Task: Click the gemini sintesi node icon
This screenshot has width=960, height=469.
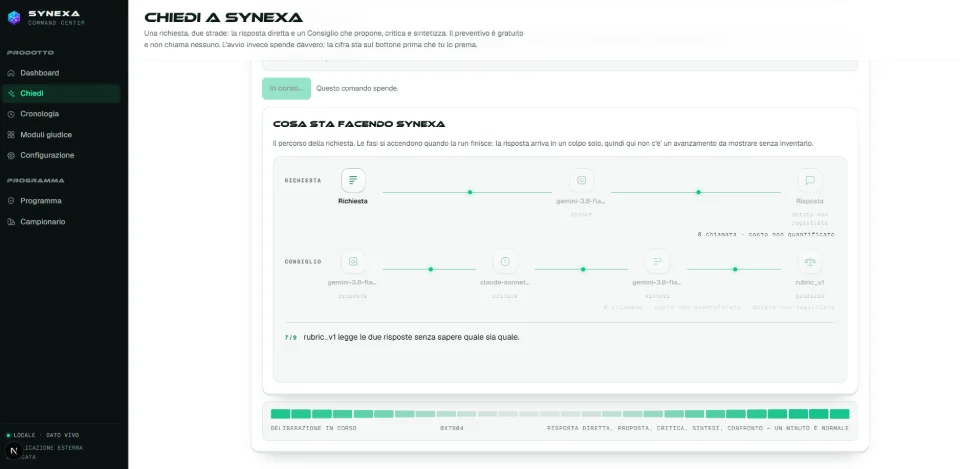Action: (x=658, y=261)
